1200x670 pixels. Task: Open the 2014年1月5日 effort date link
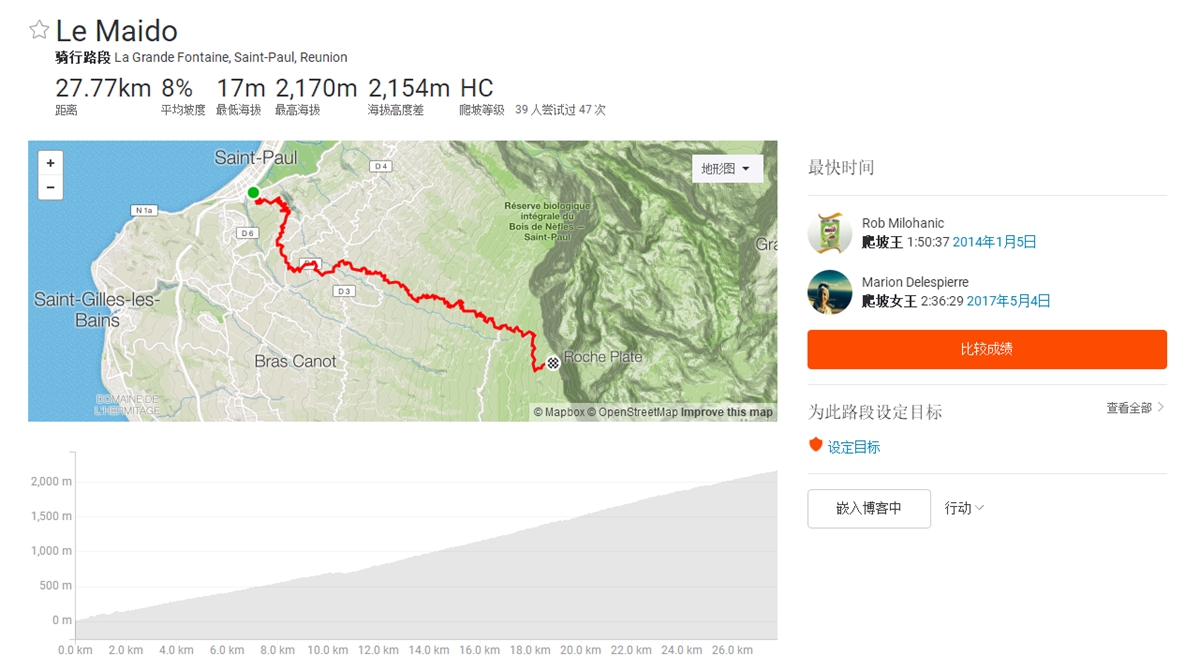[x=994, y=242]
